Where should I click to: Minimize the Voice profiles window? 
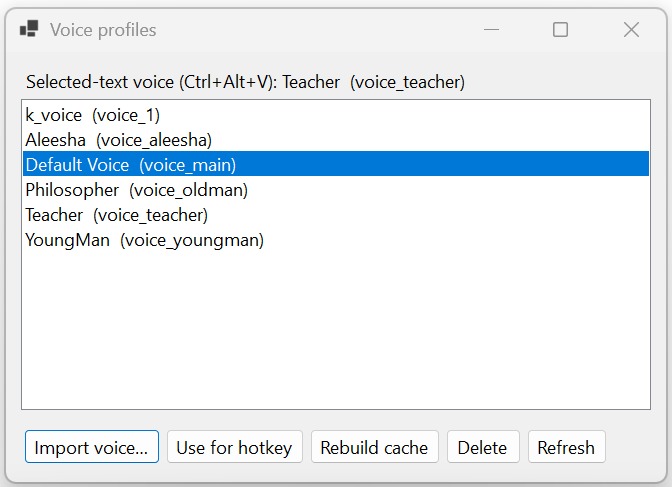491,30
